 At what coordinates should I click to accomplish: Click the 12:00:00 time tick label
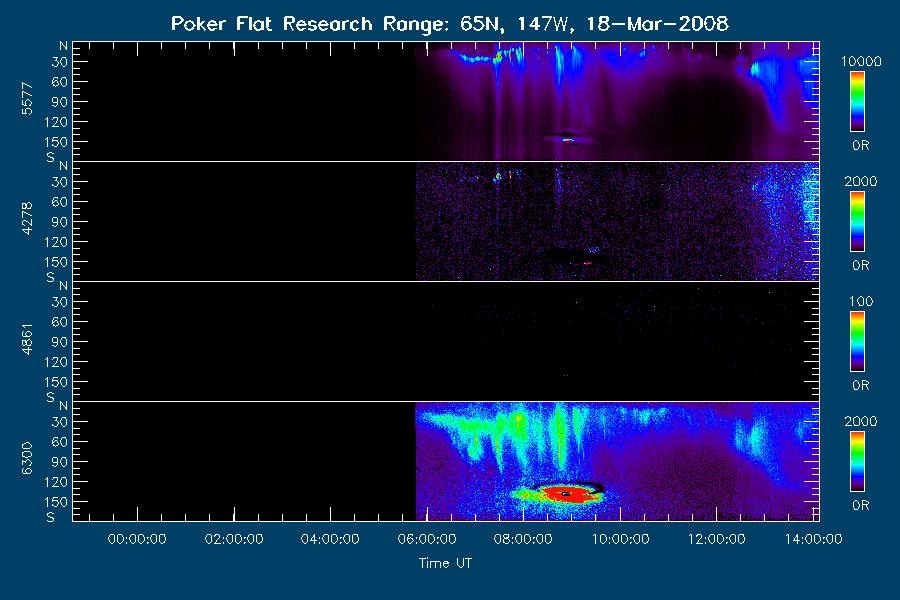tap(716, 539)
